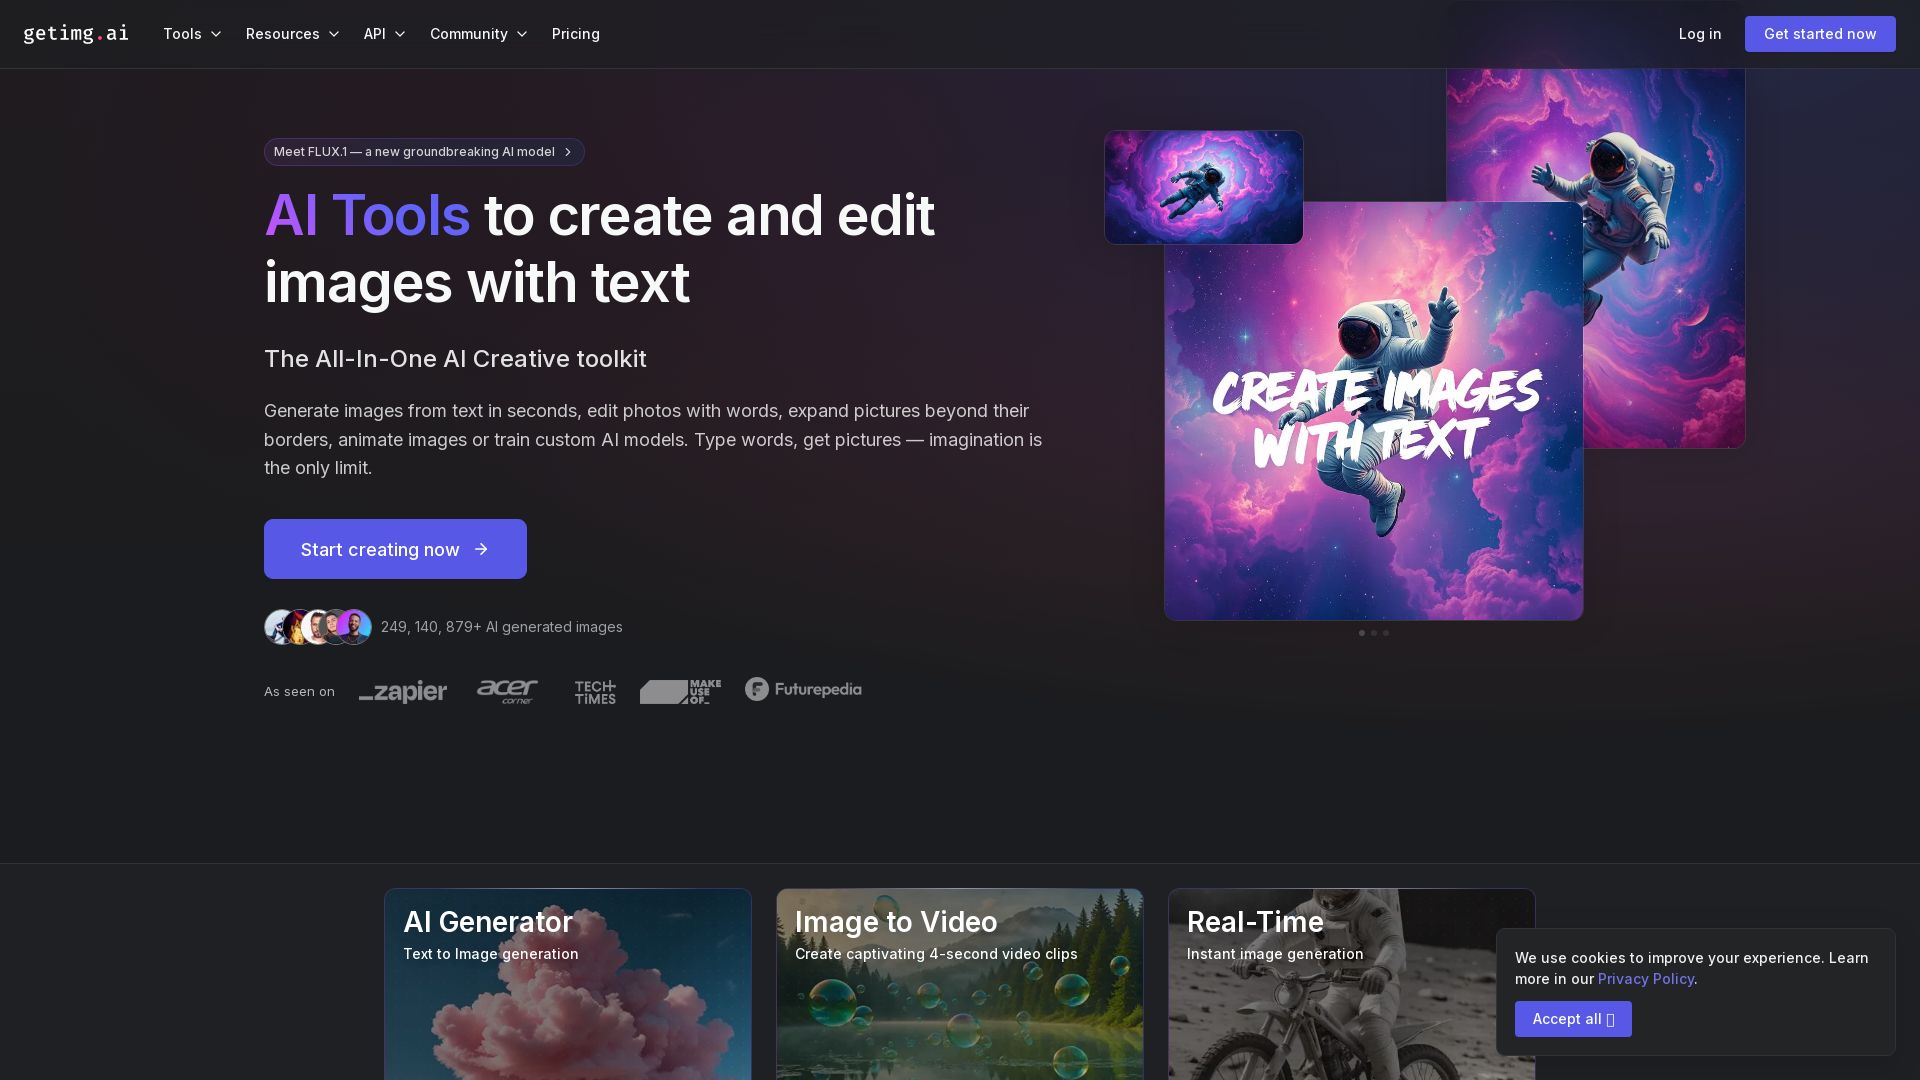This screenshot has width=1920, height=1080.
Task: Select the first carousel dot indicator
Action: 1362,633
